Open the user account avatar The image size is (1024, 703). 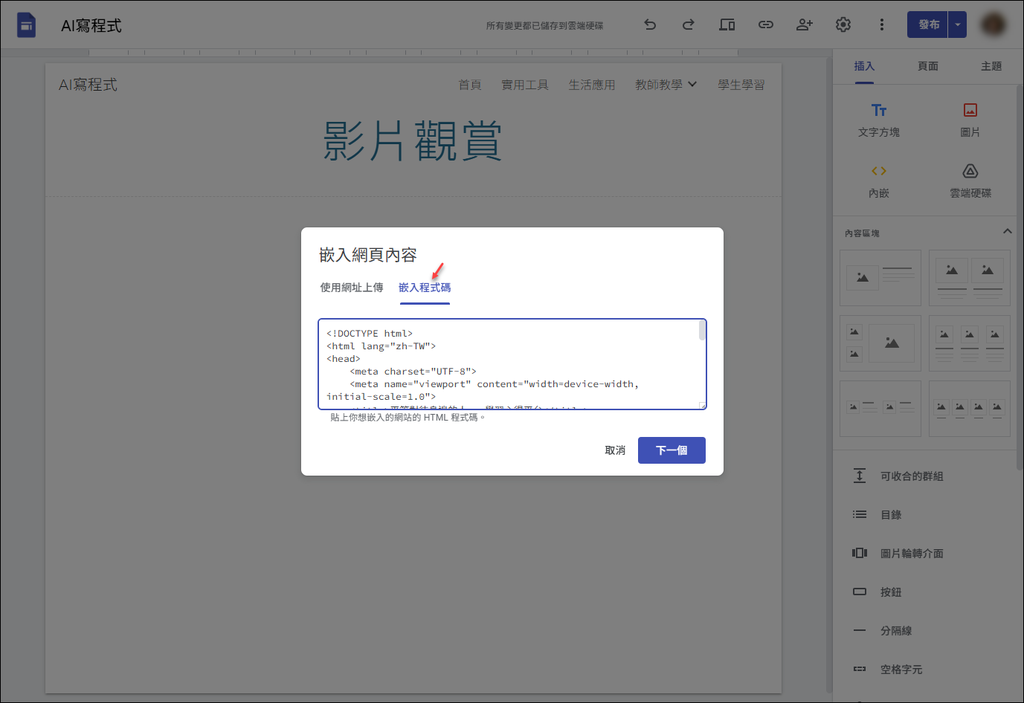[993, 25]
